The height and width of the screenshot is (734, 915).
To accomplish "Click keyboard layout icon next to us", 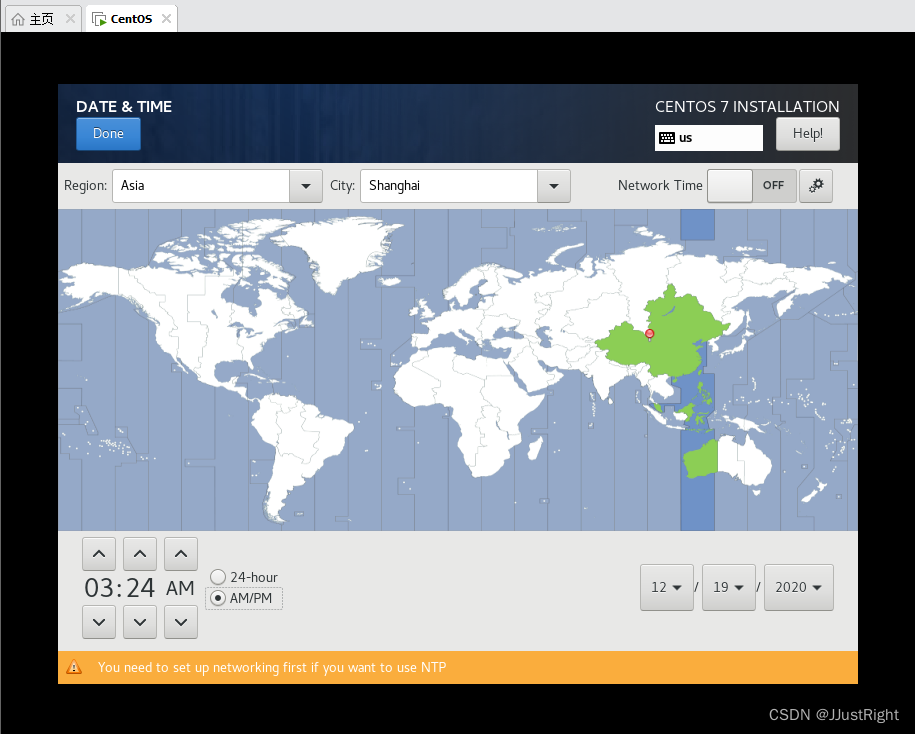I will 666,138.
